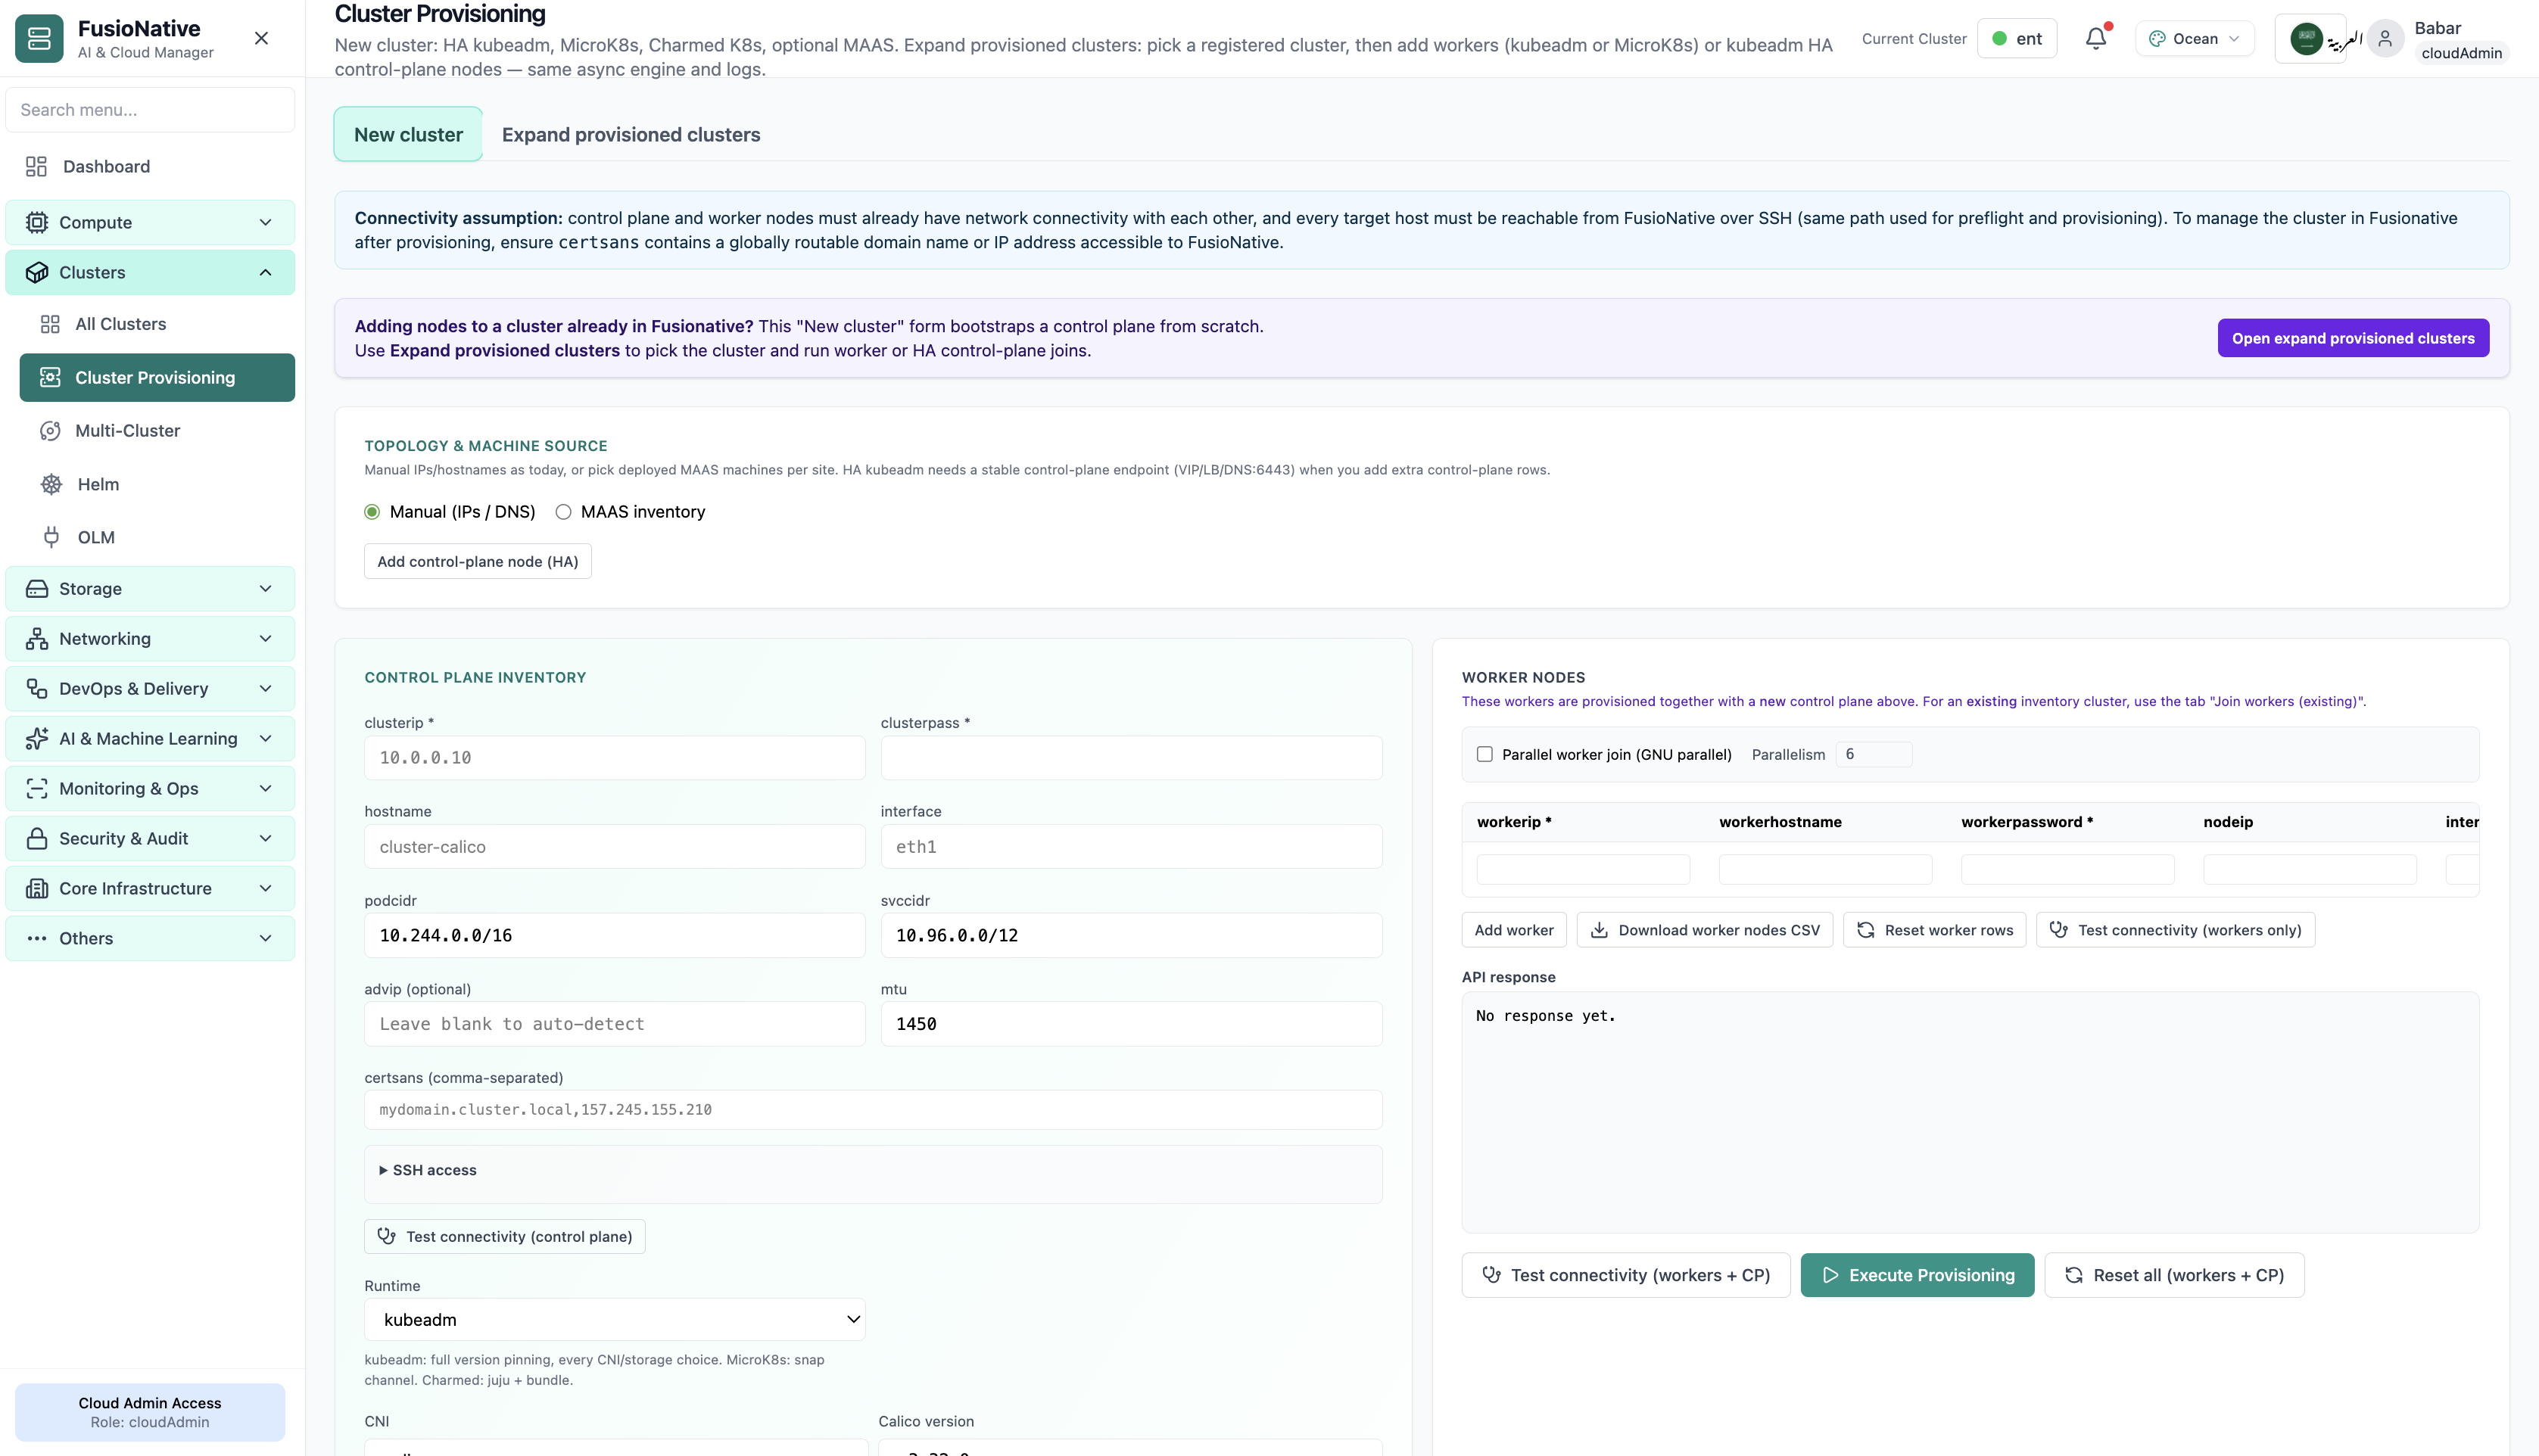Click the Parallelism number field
The height and width of the screenshot is (1456, 2539).
1874,754
